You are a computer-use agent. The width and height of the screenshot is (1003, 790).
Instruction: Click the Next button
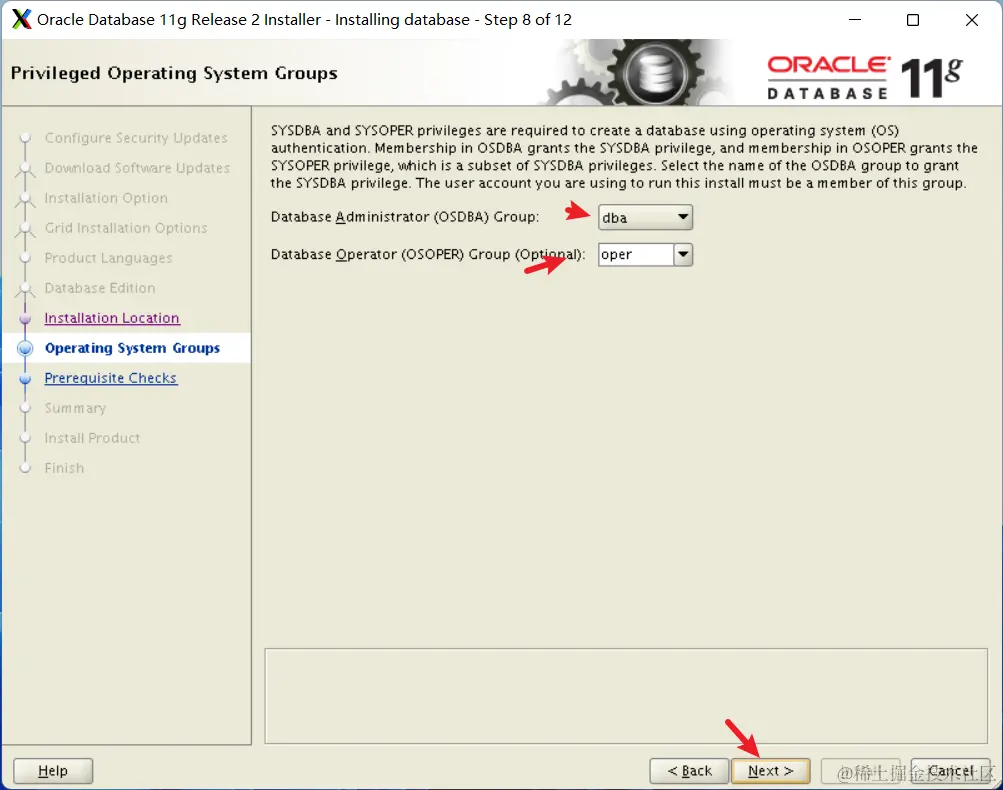point(770,771)
